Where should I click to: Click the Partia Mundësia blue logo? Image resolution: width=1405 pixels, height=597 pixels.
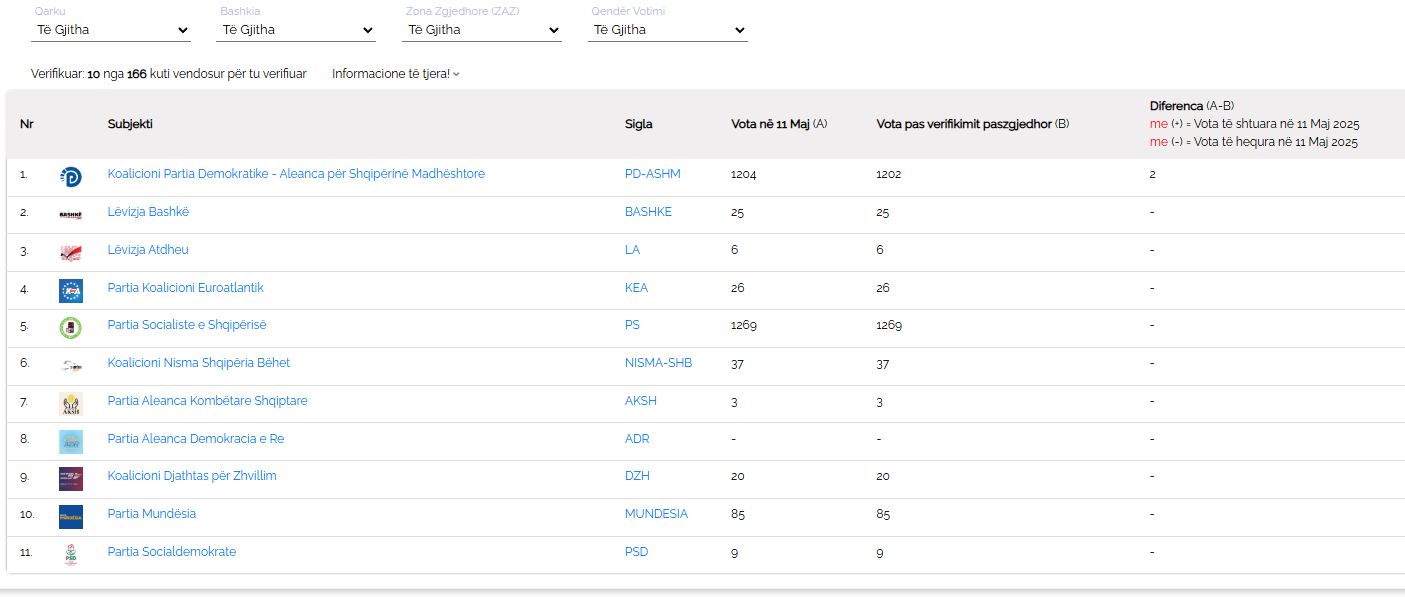click(x=71, y=516)
